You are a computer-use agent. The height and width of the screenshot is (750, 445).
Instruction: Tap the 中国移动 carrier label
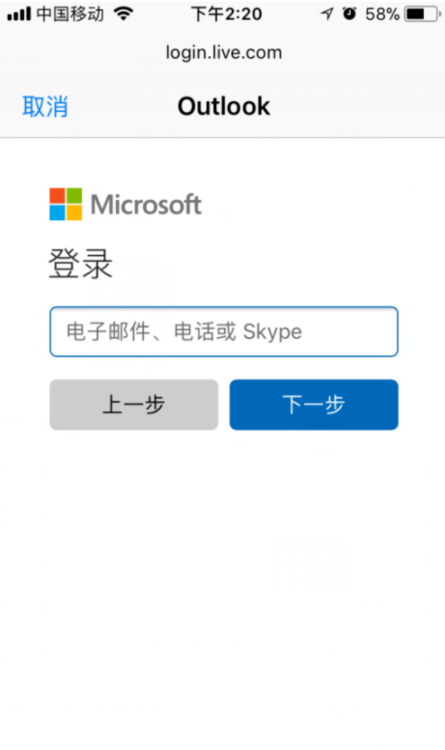point(70,14)
